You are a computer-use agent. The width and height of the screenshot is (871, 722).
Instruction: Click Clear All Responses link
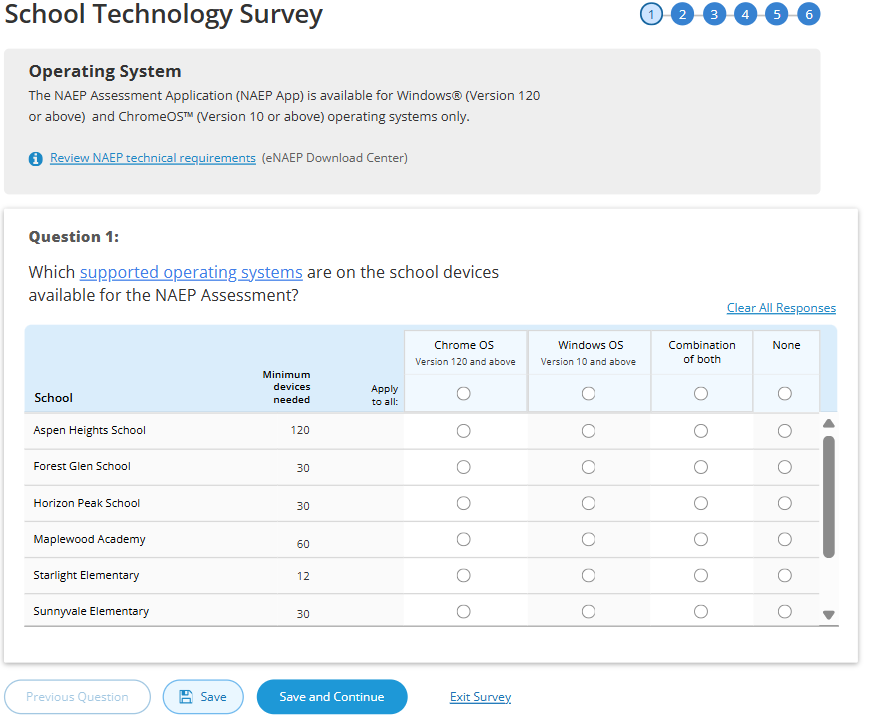click(781, 308)
